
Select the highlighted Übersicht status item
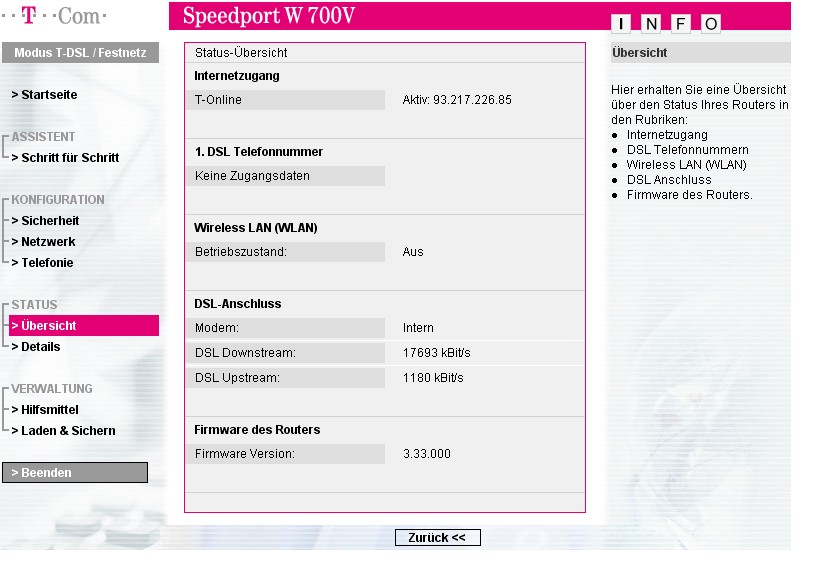pos(84,326)
